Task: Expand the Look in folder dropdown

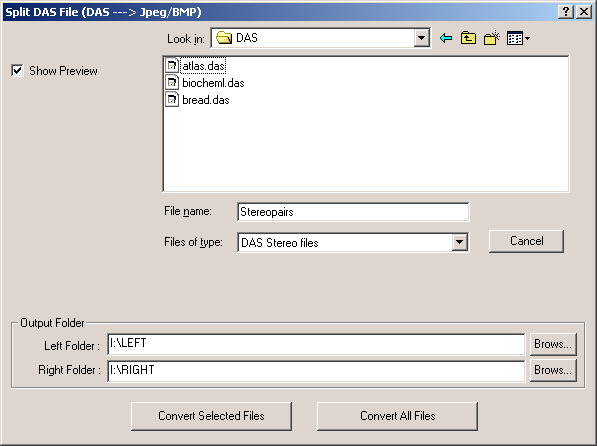Action: point(421,38)
